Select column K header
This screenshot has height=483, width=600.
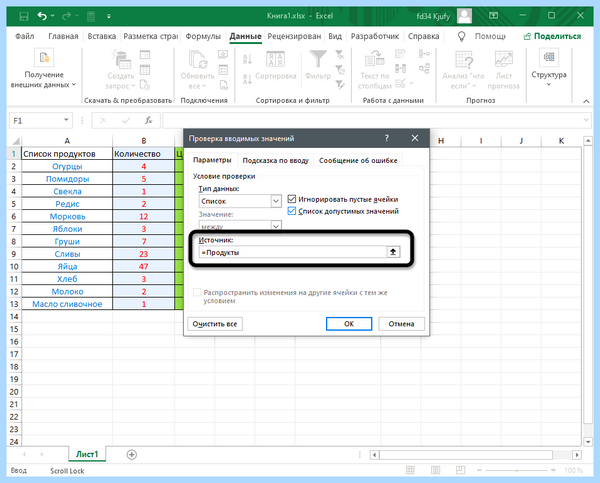(561, 141)
